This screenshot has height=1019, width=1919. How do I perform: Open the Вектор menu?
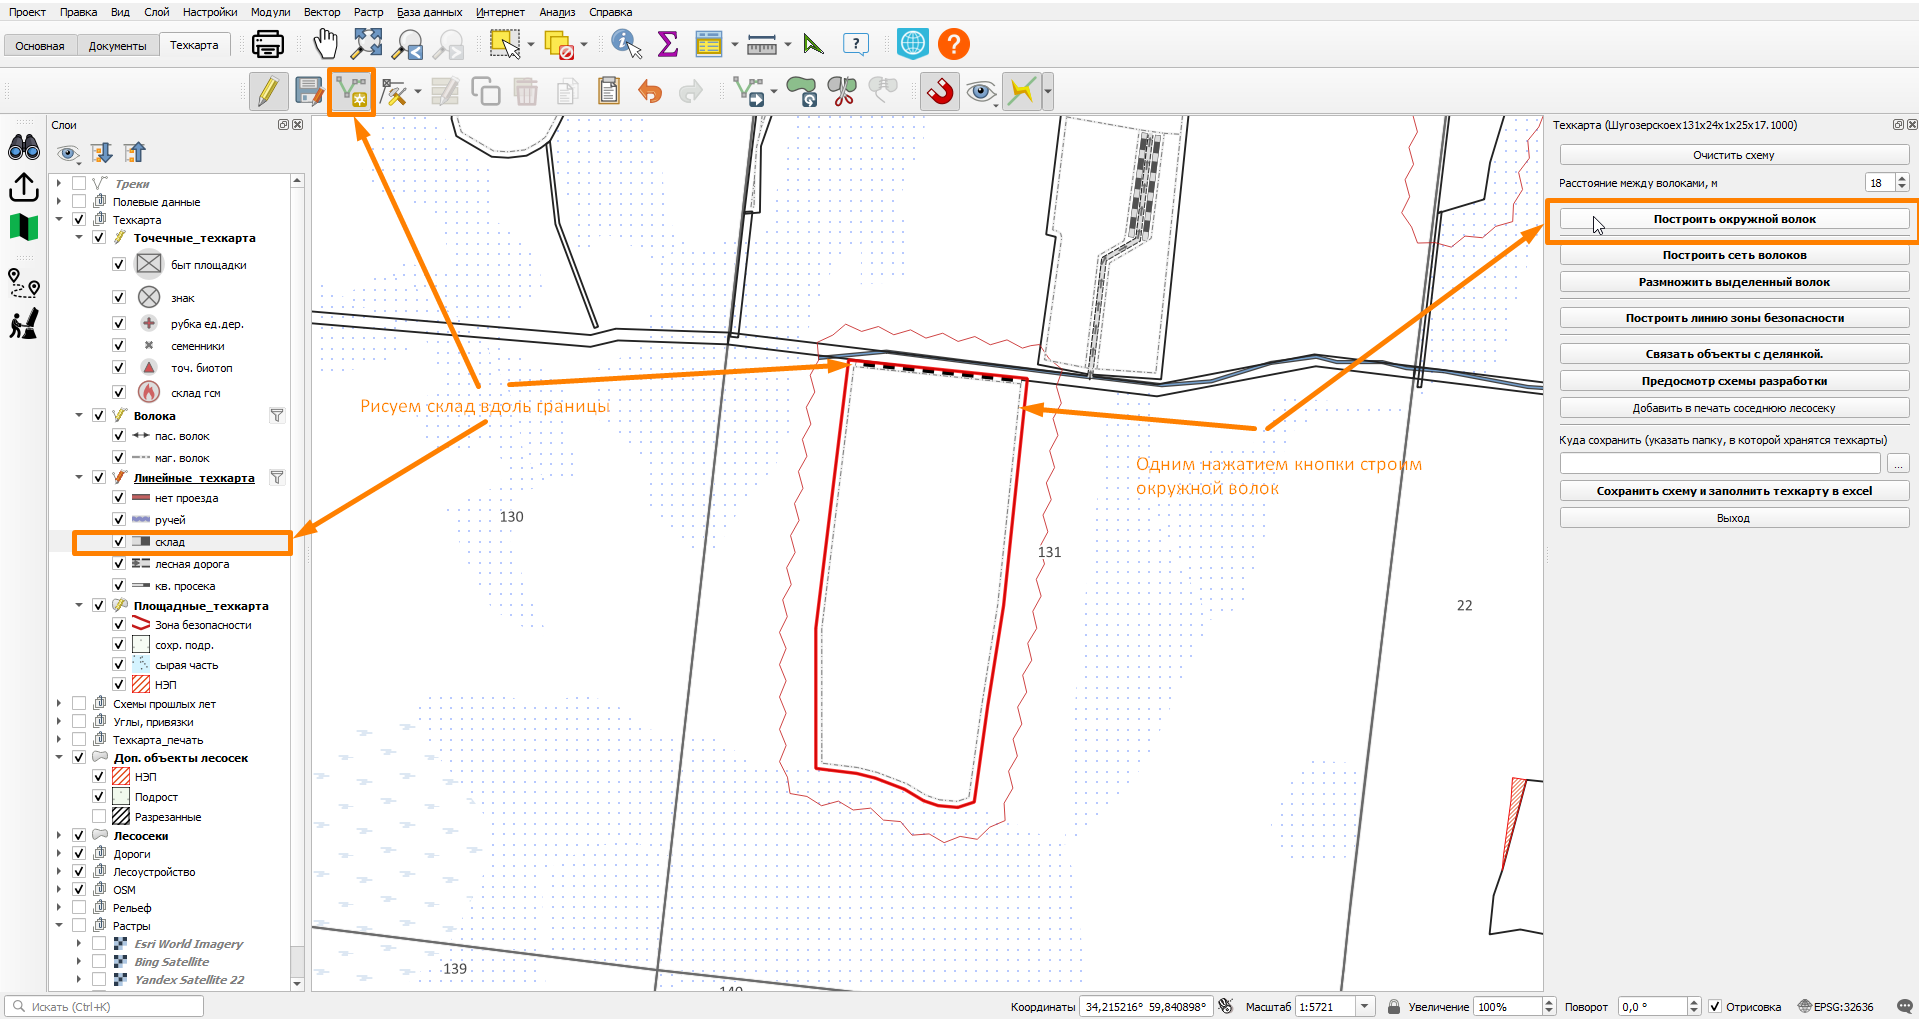[321, 12]
